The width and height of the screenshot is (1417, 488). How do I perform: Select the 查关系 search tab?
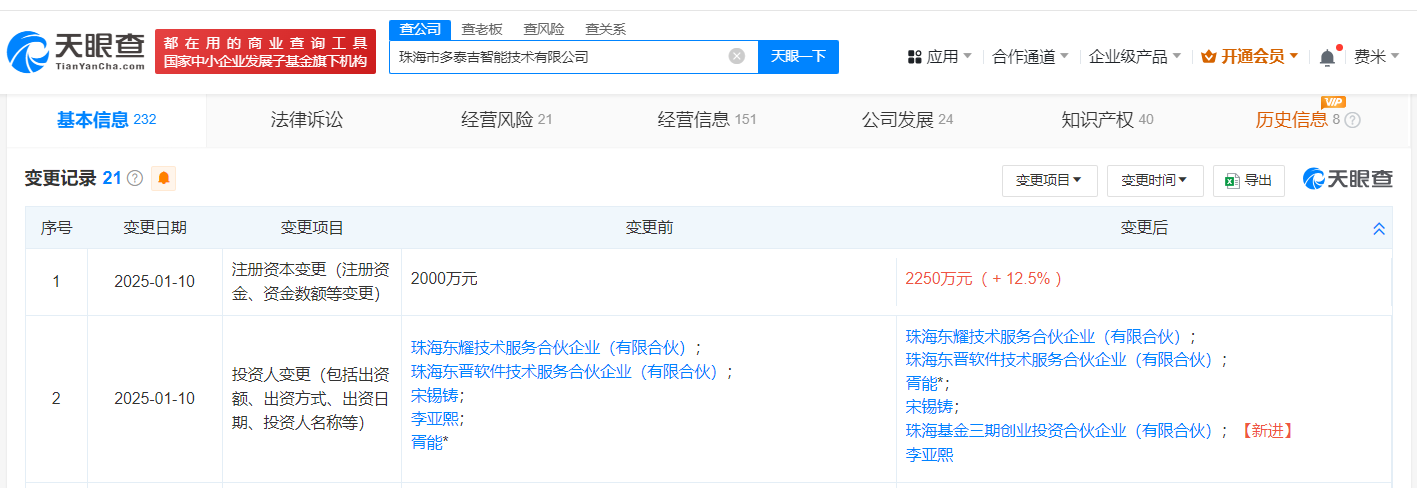coord(606,29)
